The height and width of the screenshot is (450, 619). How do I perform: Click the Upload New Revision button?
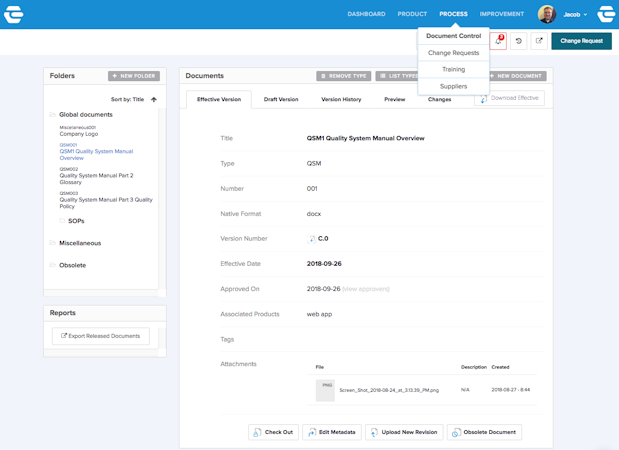pos(404,432)
